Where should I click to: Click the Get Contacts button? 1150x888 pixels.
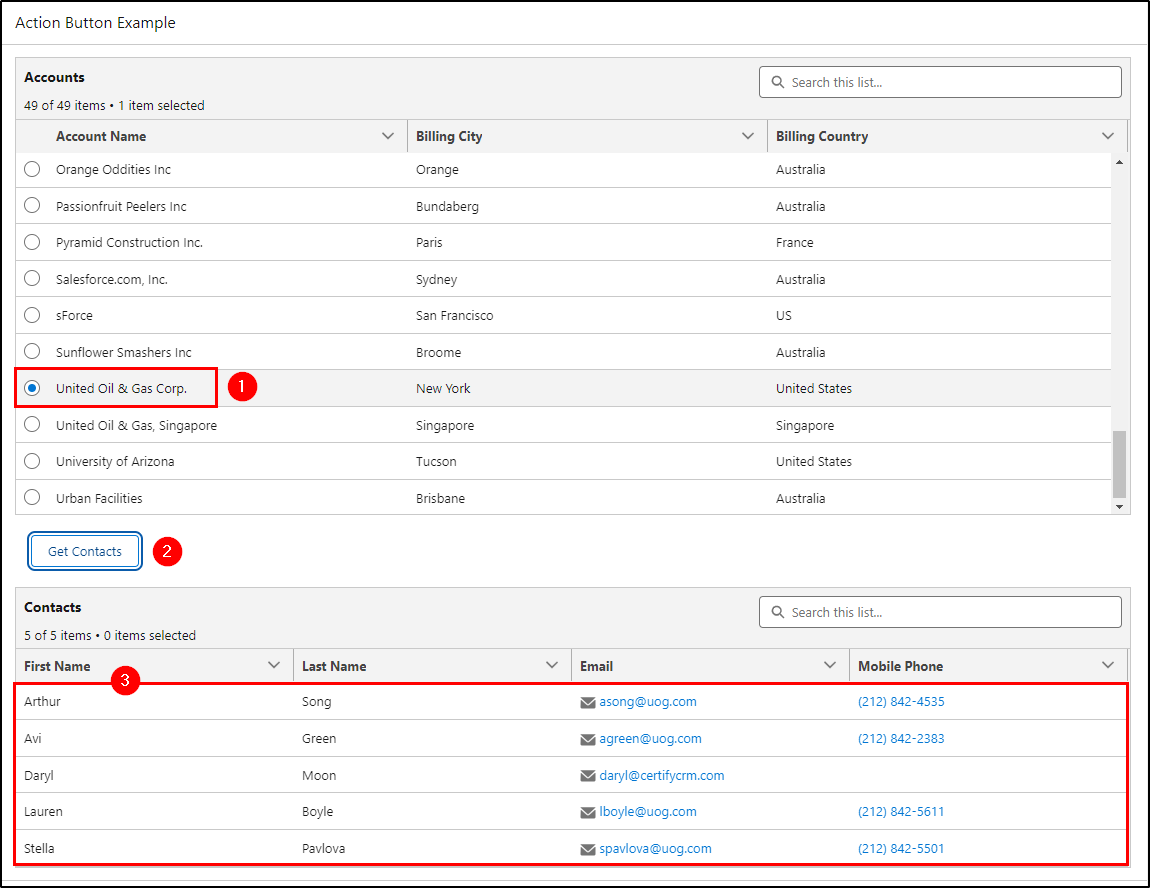(x=85, y=551)
